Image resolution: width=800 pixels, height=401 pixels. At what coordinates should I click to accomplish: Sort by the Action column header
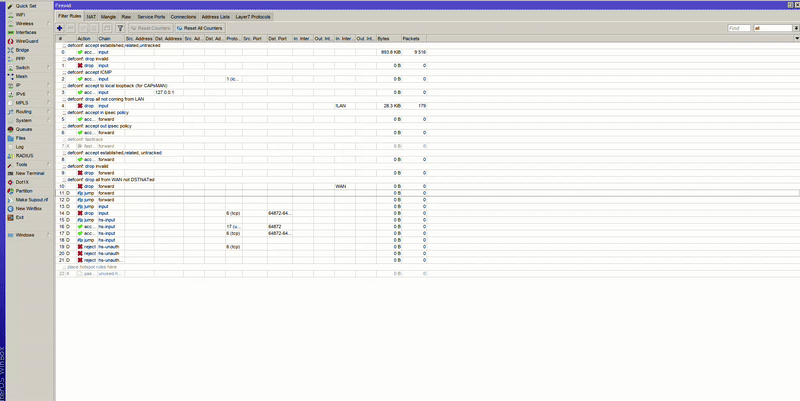click(86, 38)
